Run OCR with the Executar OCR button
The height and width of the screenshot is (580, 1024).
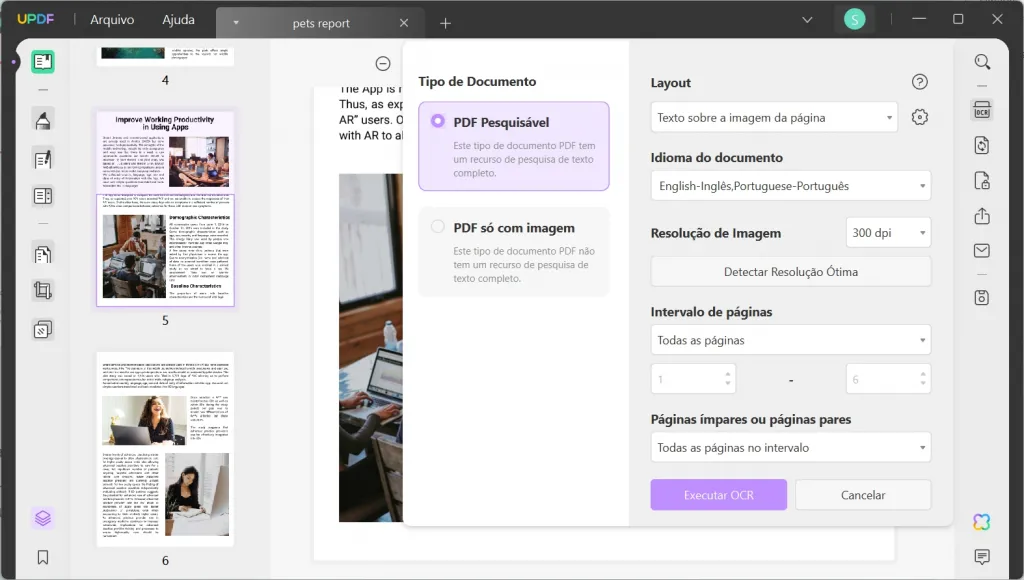(x=718, y=494)
